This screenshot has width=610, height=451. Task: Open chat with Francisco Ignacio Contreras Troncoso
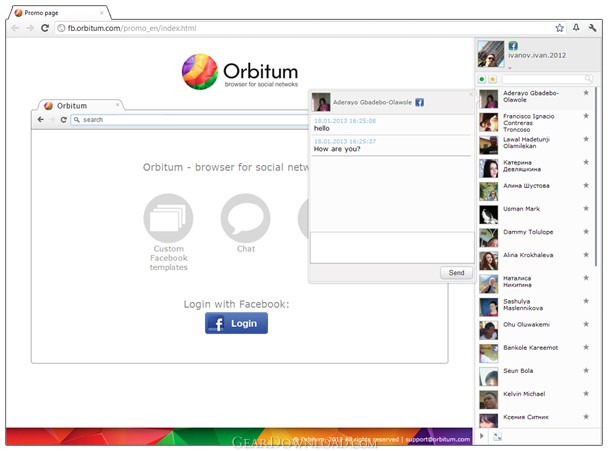tap(535, 122)
